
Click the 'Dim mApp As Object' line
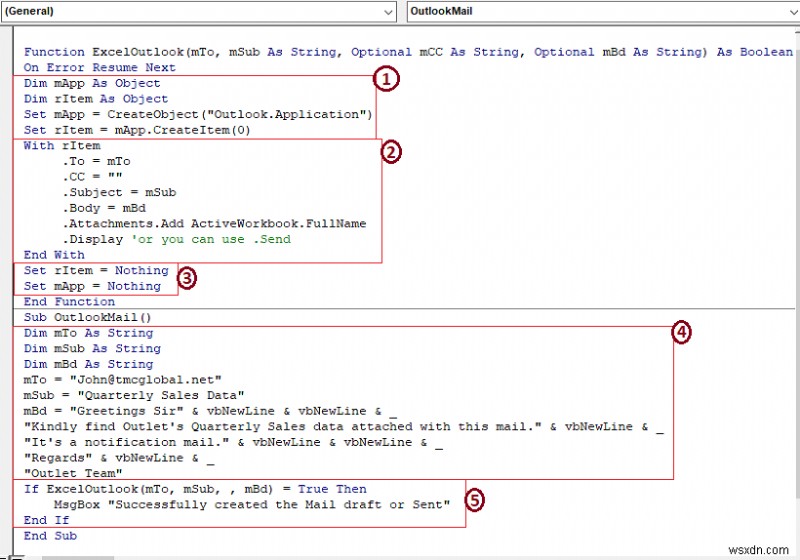pos(92,83)
